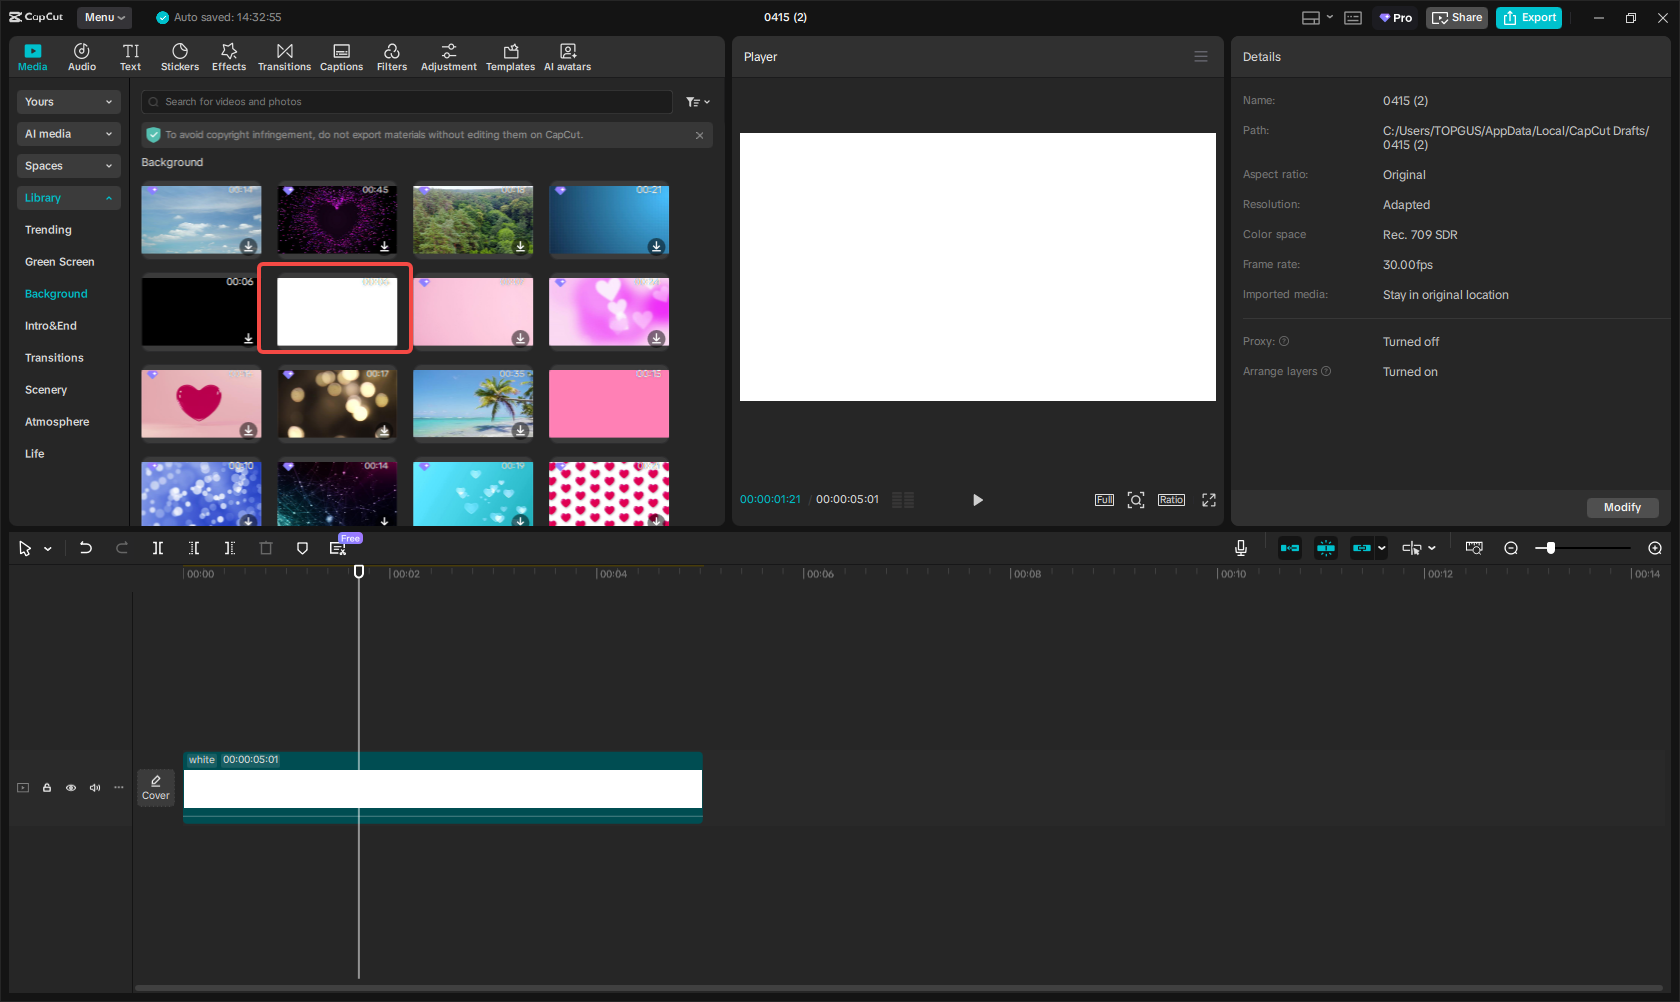Click the Export button
The height and width of the screenshot is (1002, 1680).
(1528, 18)
